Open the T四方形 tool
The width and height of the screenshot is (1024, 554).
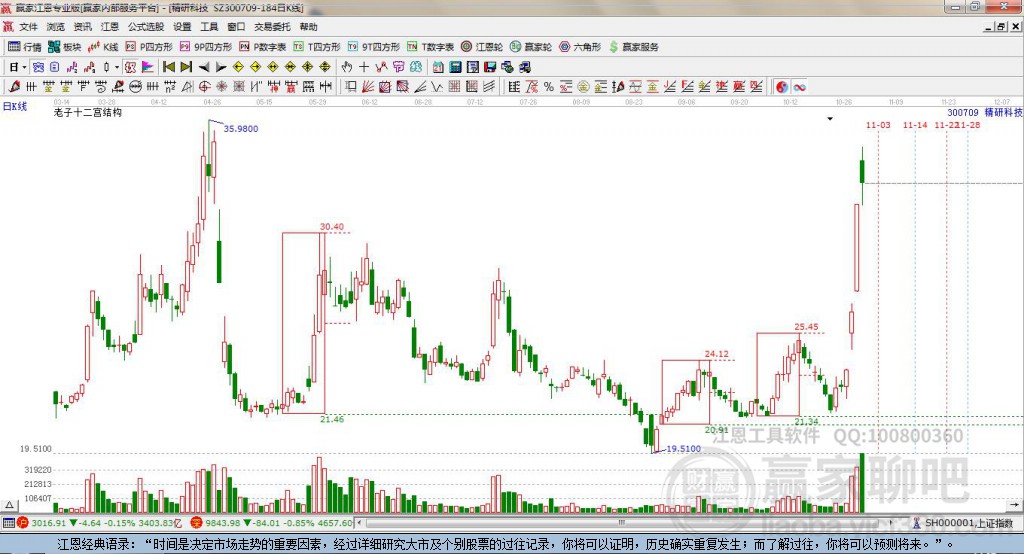point(317,46)
